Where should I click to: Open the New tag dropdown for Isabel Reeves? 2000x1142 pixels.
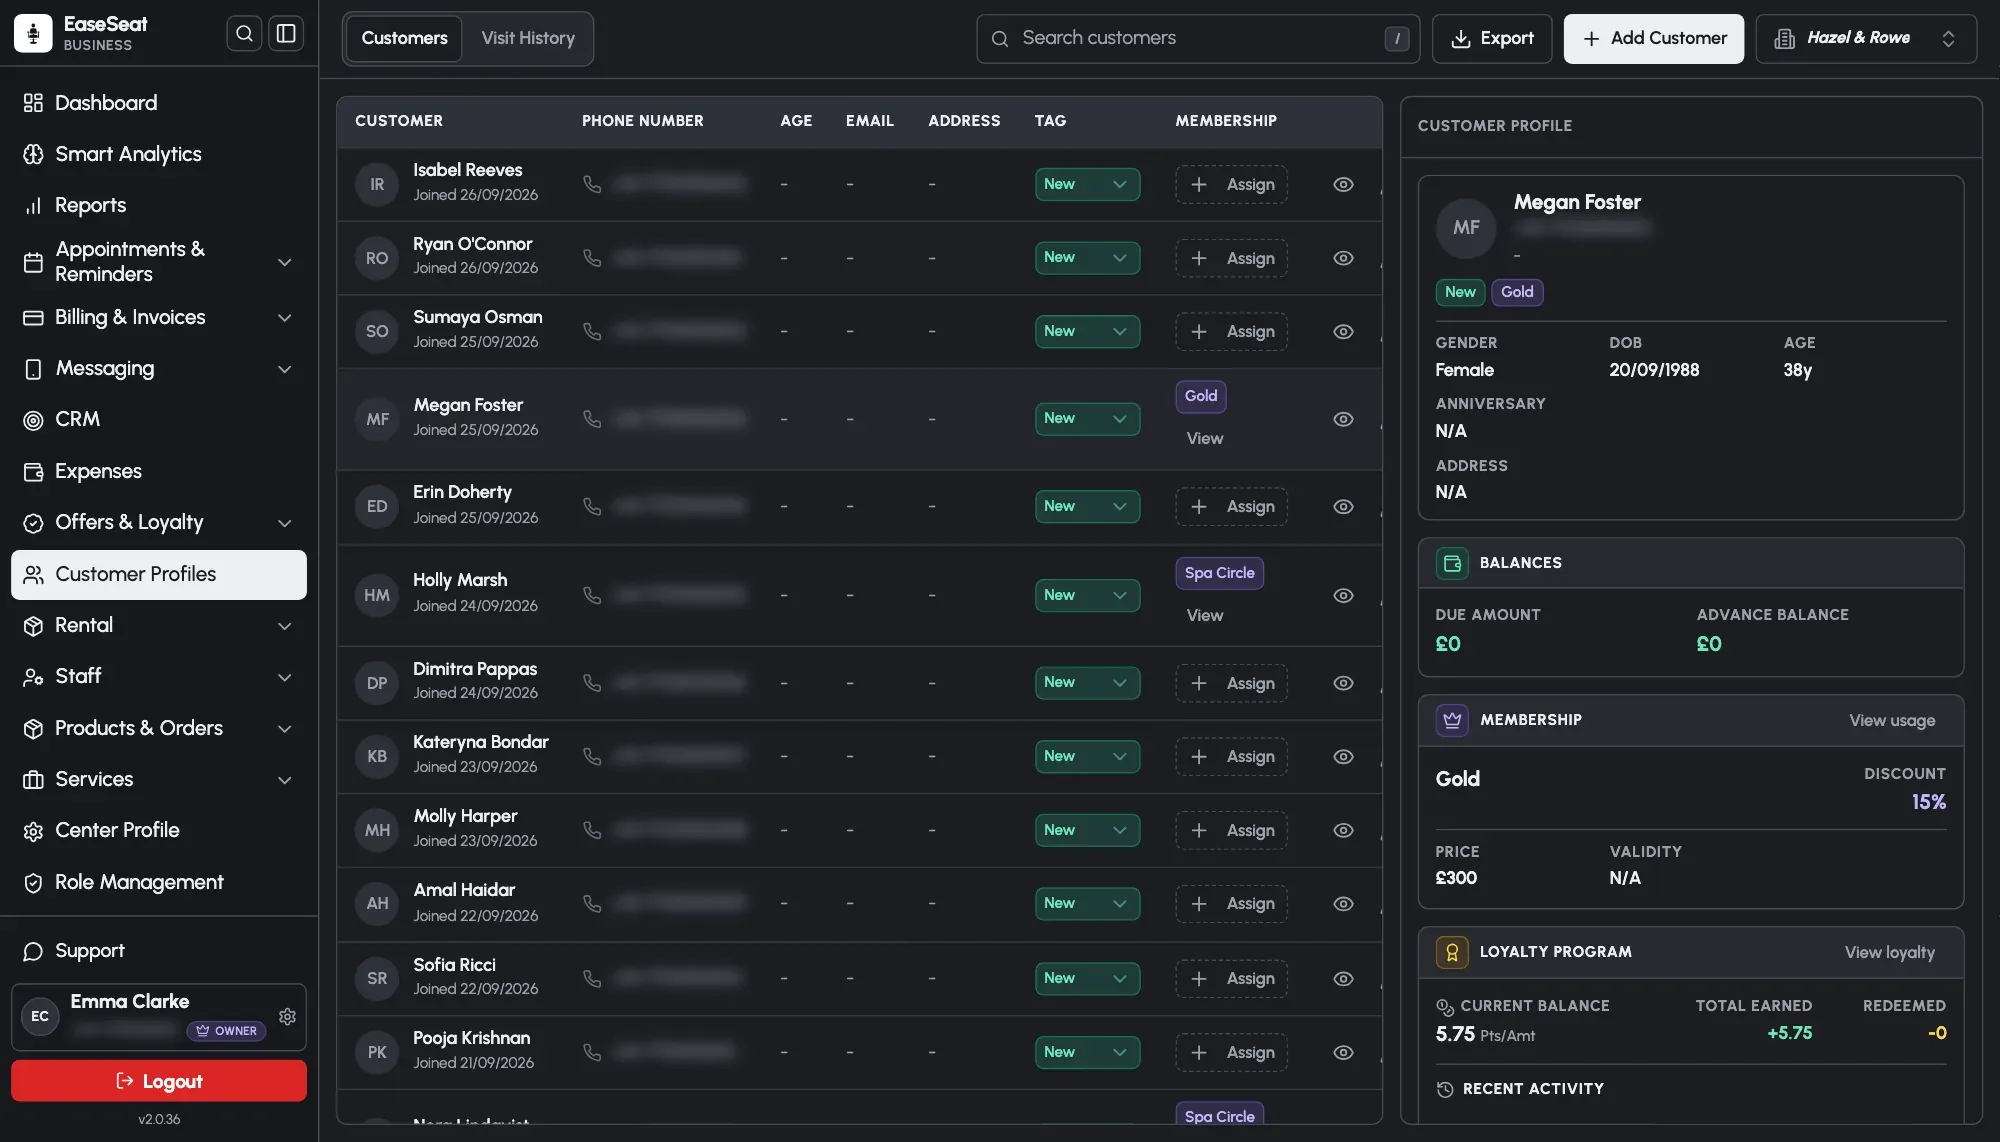pos(1087,184)
